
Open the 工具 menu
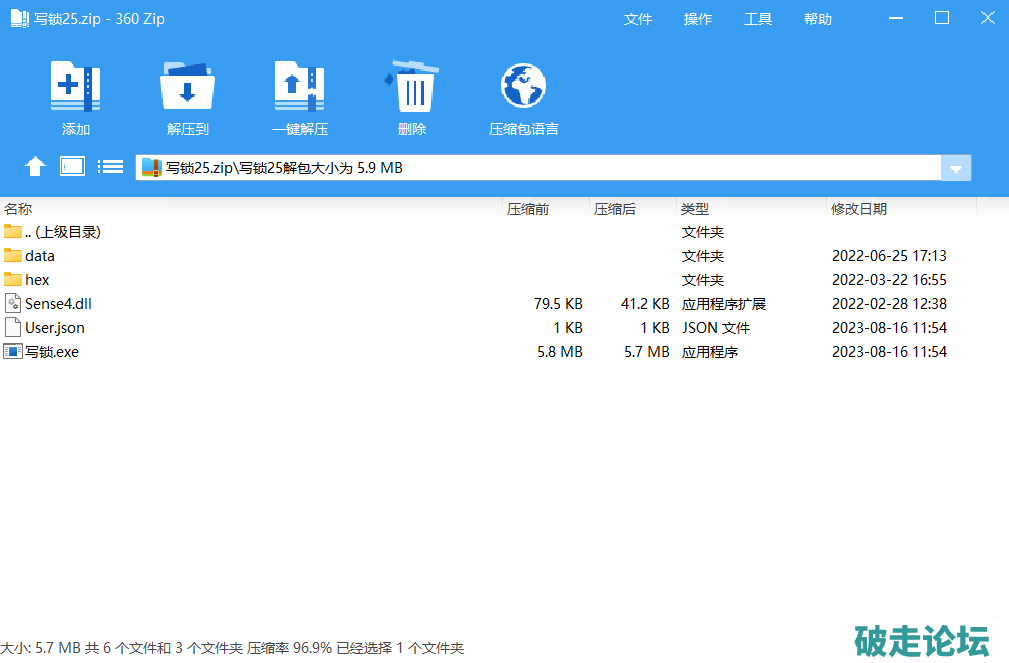(758, 19)
